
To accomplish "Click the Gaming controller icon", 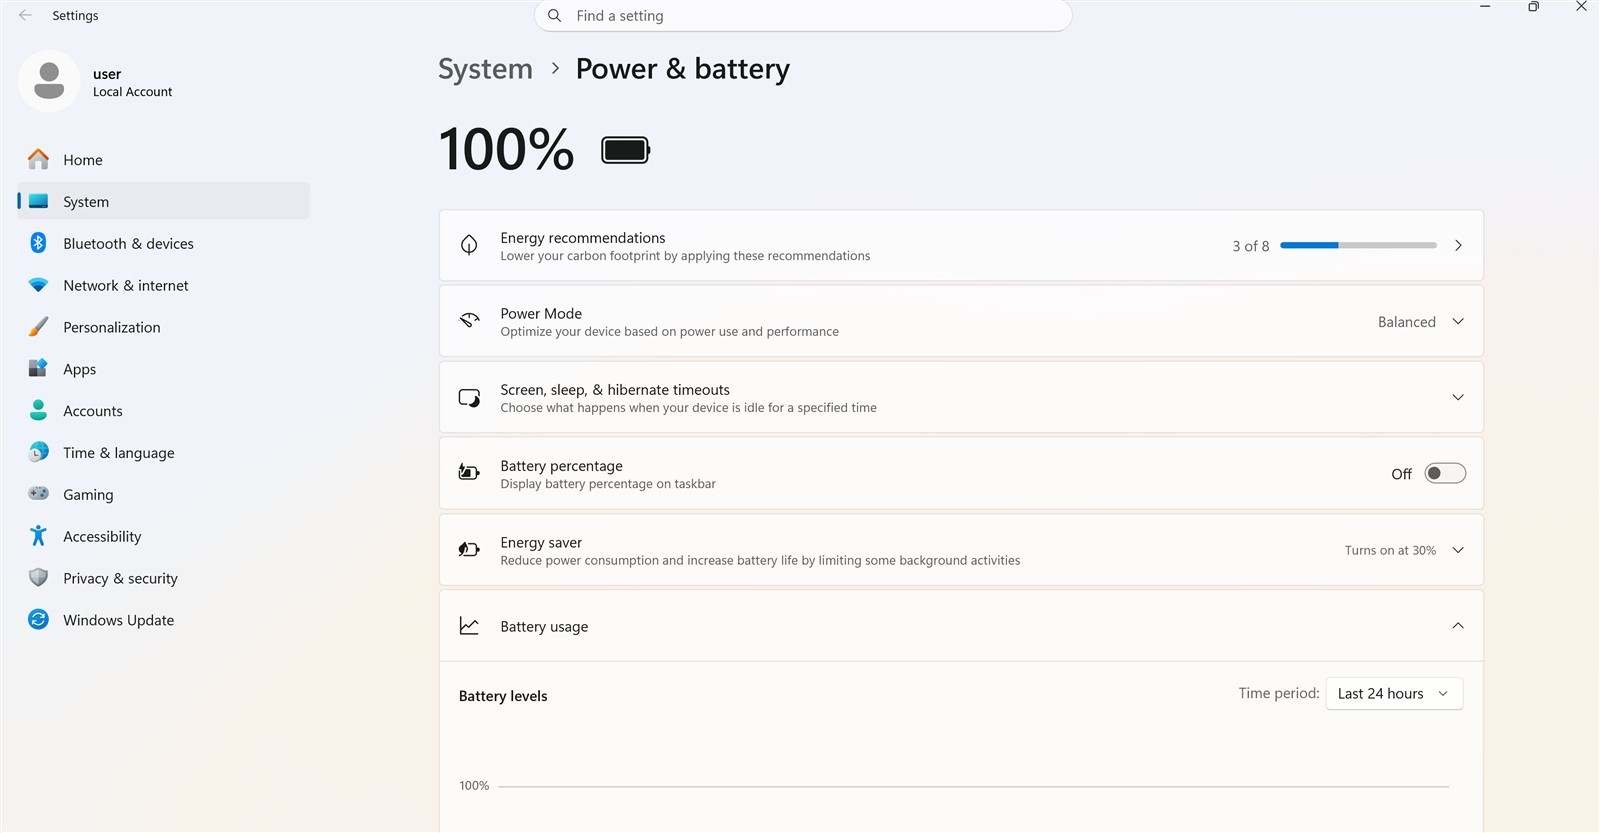I will tap(38, 494).
